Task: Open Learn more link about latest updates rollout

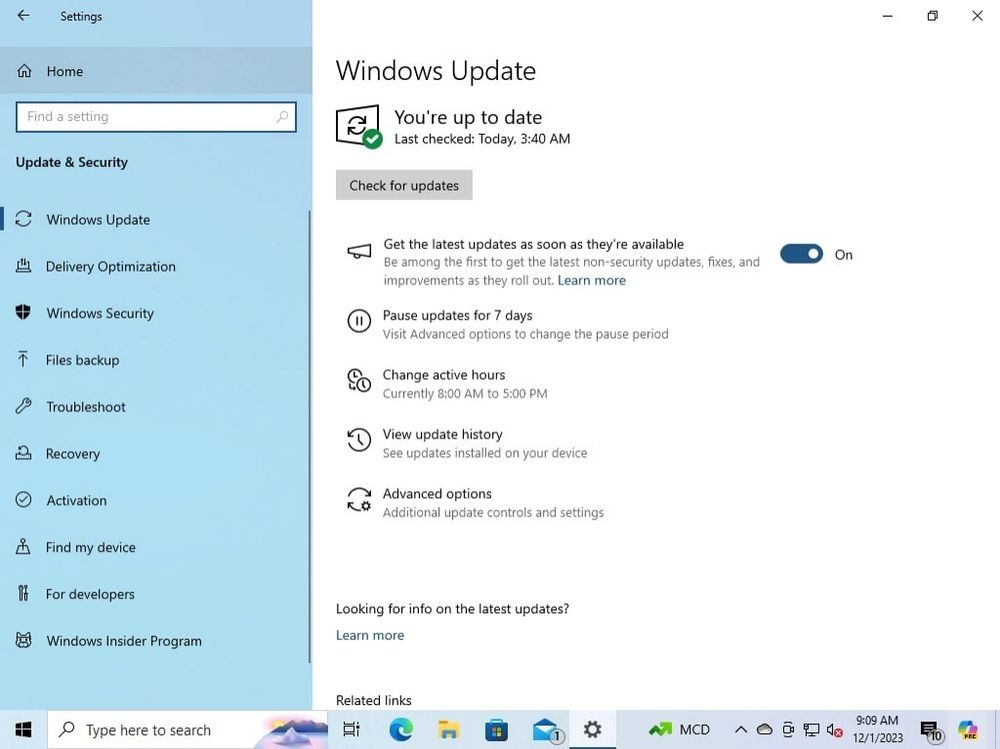Action: (591, 280)
